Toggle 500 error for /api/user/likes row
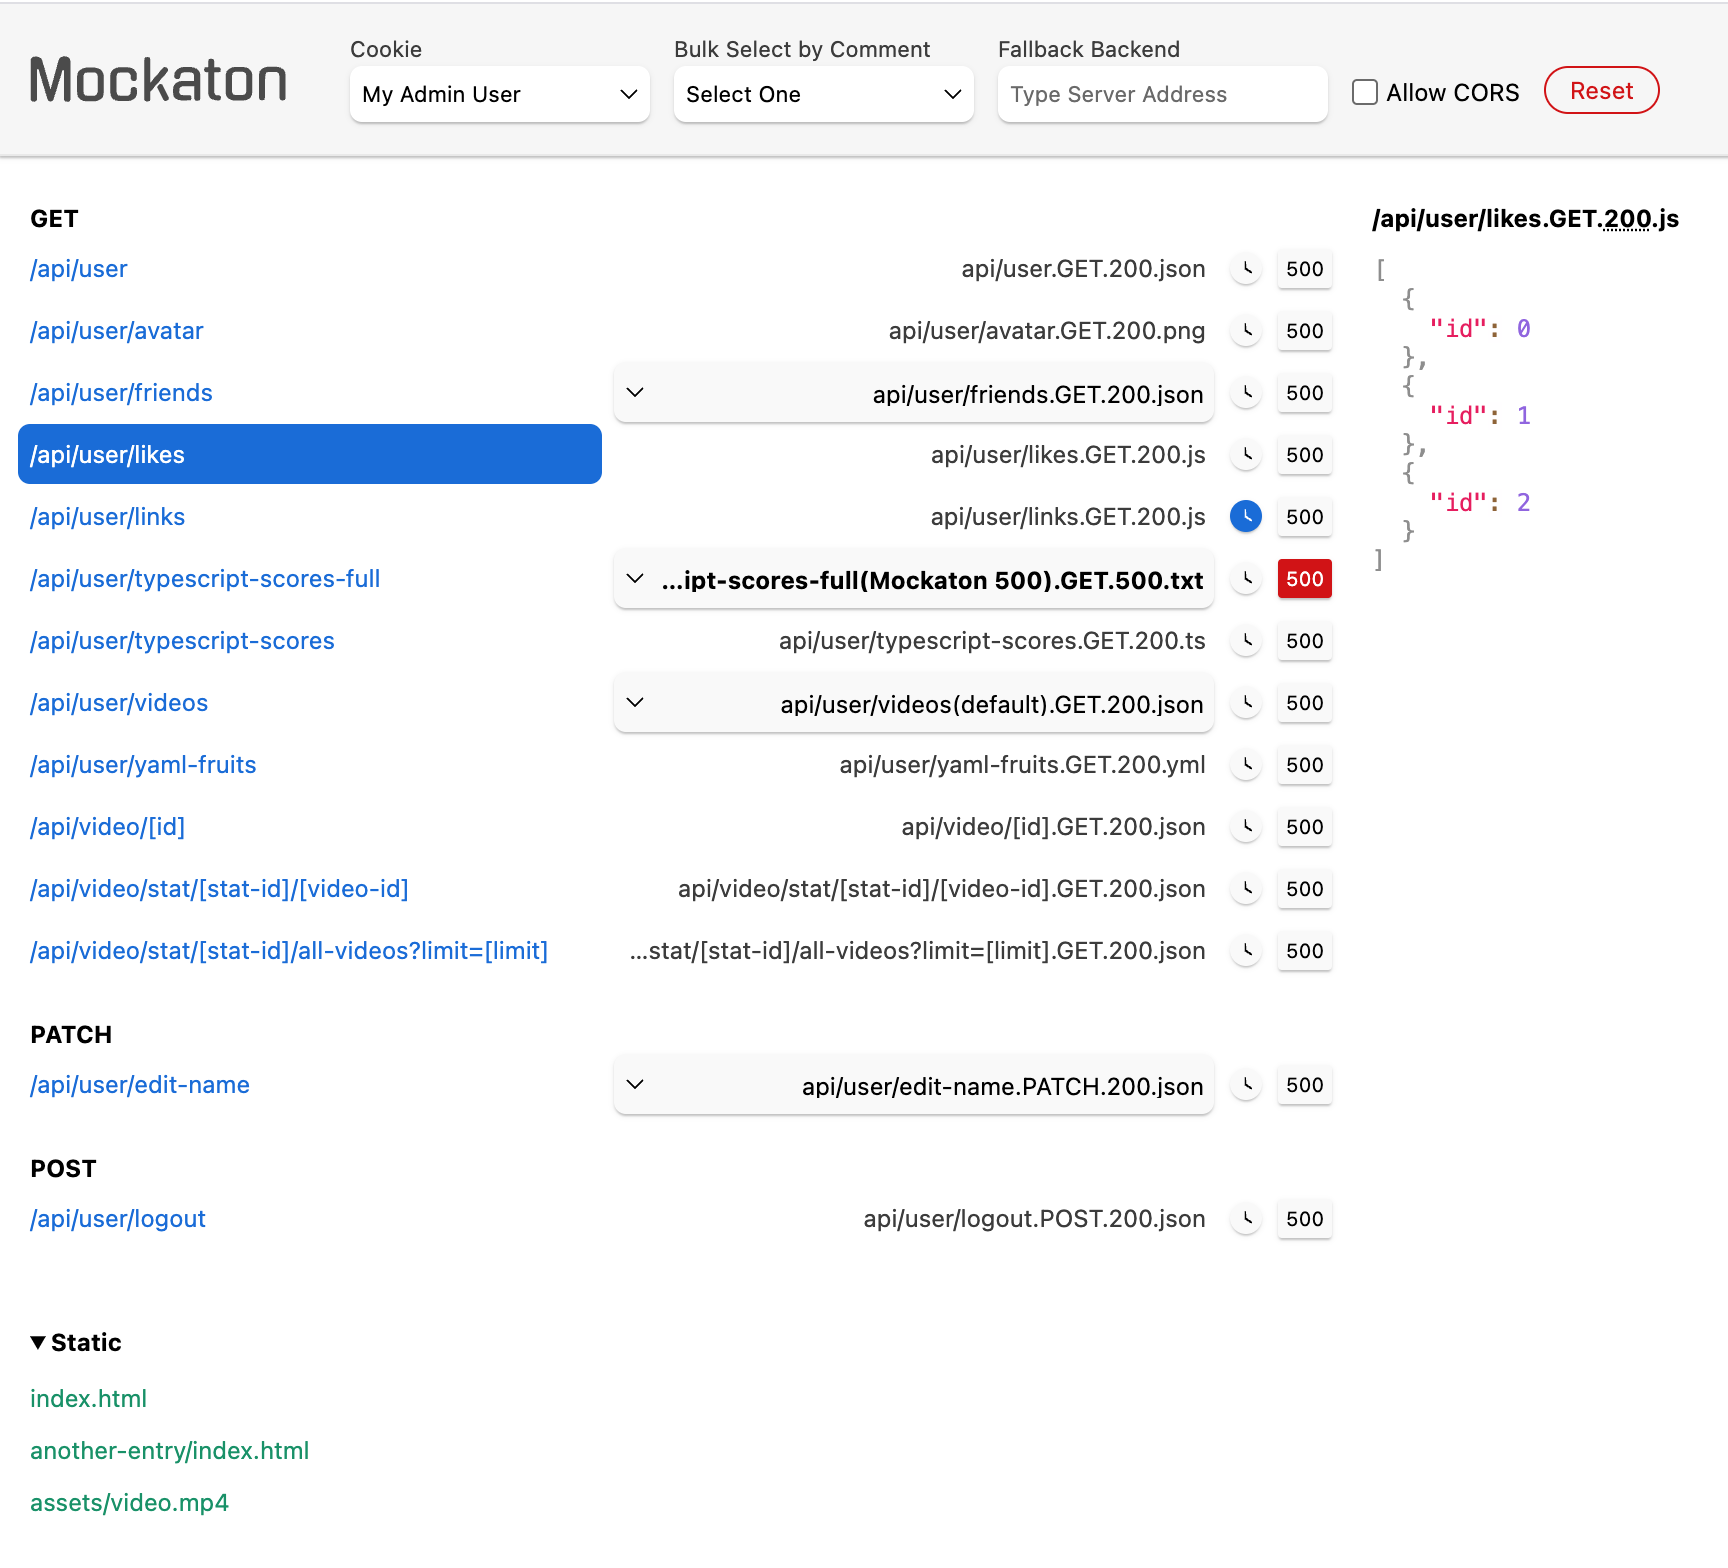This screenshot has width=1728, height=1568. pyautogui.click(x=1305, y=455)
